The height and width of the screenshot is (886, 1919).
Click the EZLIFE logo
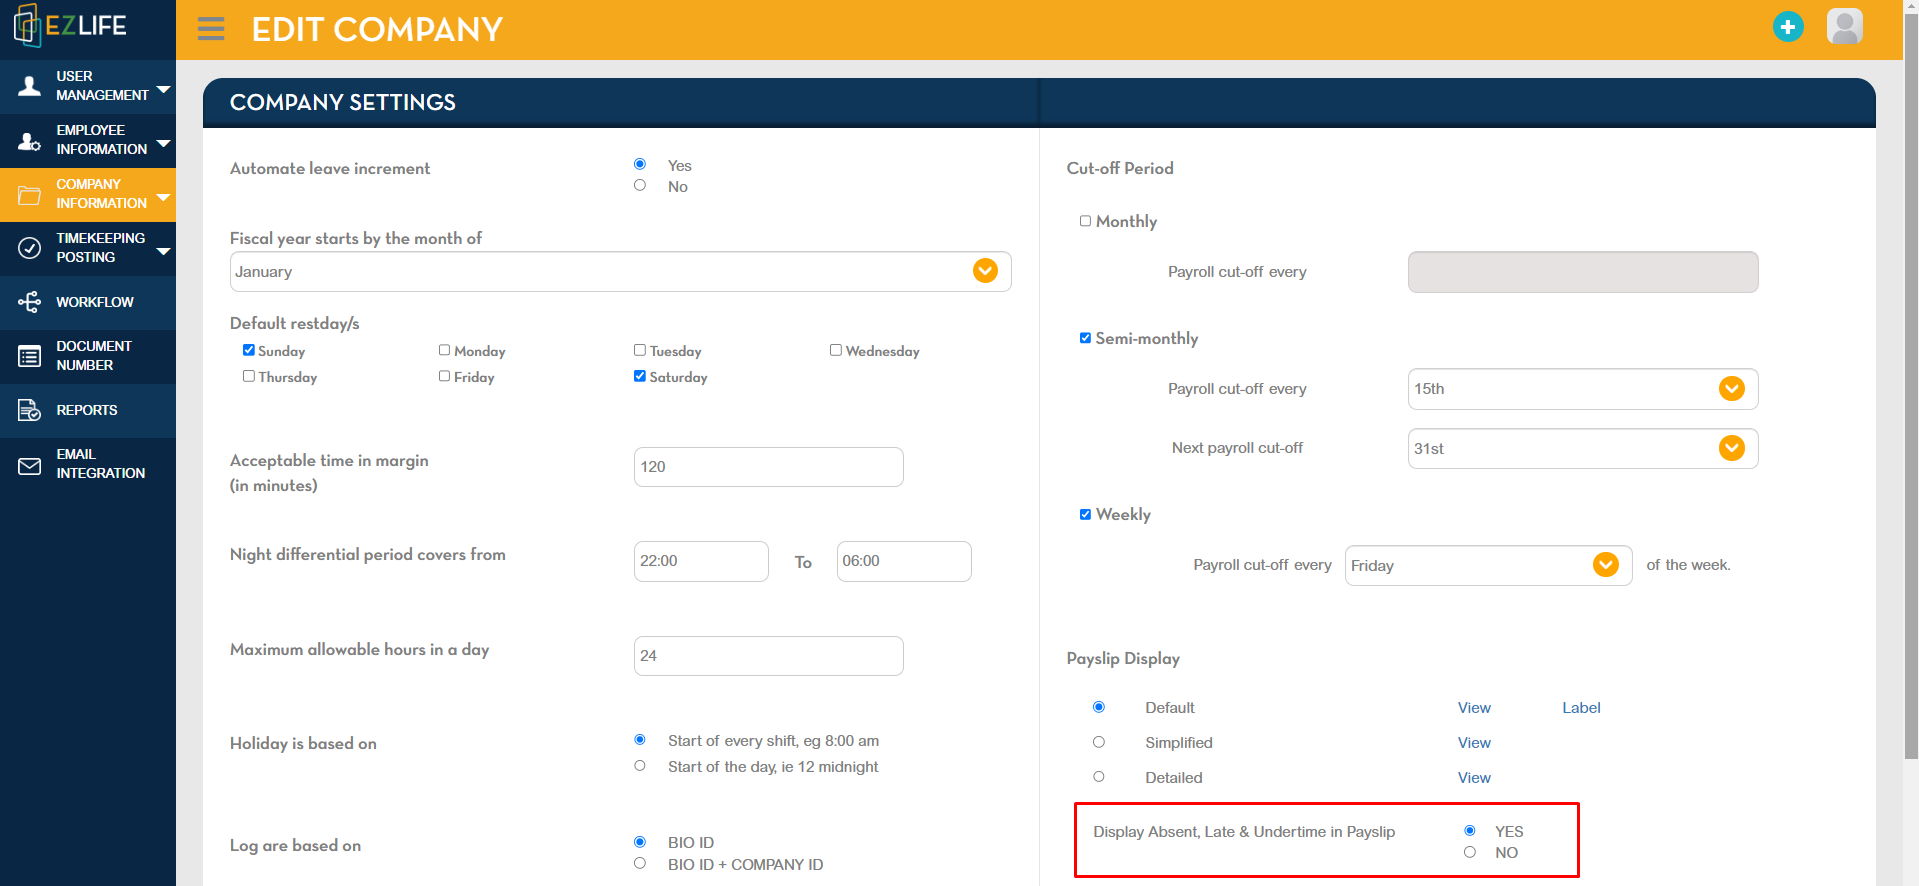click(70, 26)
